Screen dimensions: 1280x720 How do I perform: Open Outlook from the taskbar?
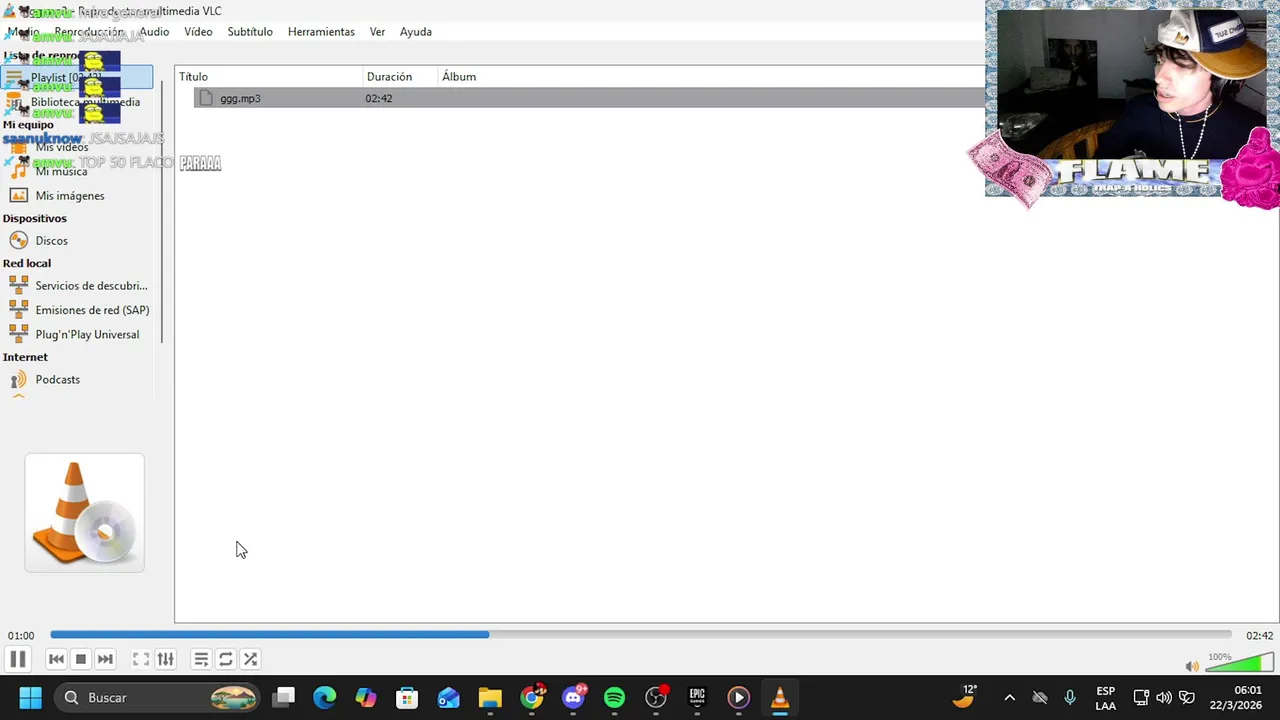point(448,698)
